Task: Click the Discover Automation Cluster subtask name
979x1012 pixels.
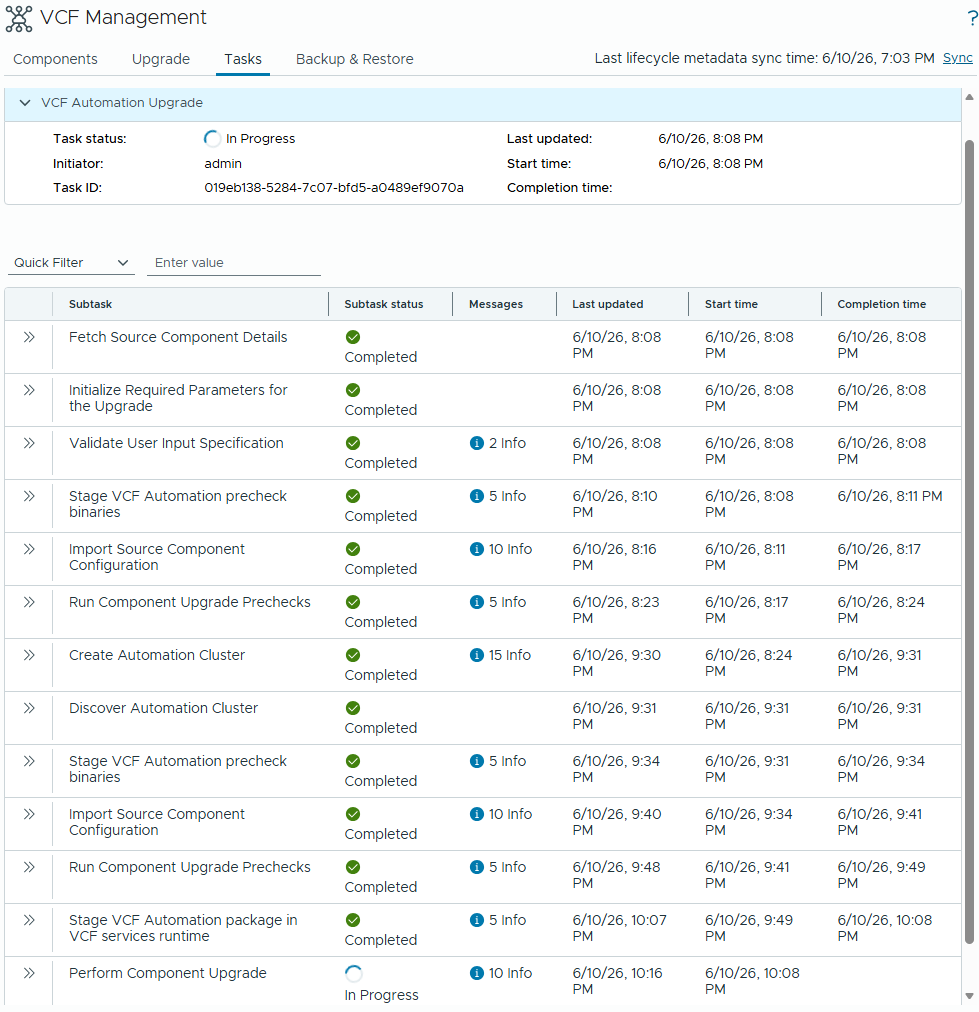Action: [163, 708]
